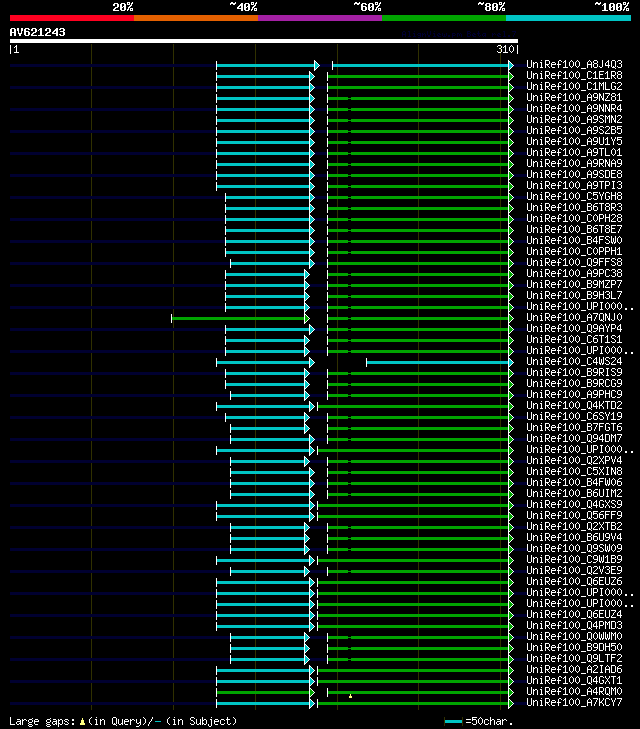Click the UniRef100_Q4GXS9 label
This screenshot has height=729, width=640.
click(574, 504)
